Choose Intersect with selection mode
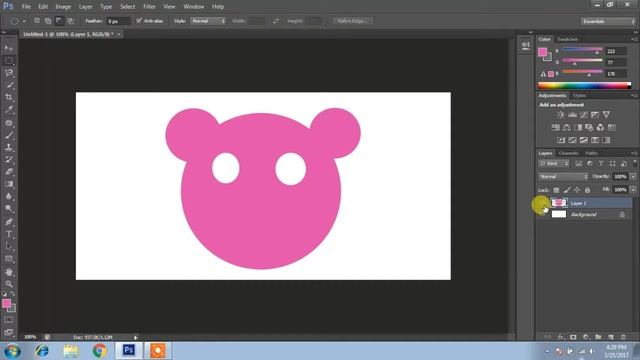This screenshot has height=360, width=640. [x=70, y=20]
